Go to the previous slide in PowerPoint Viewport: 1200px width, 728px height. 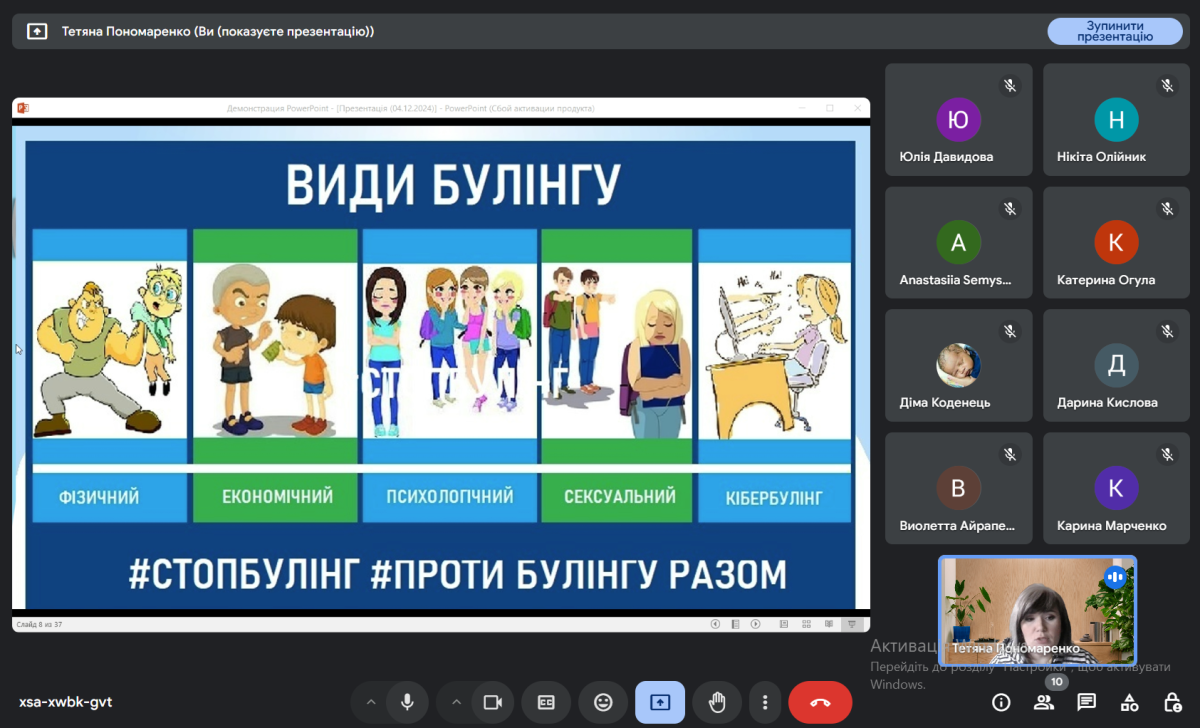pyautogui.click(x=715, y=624)
